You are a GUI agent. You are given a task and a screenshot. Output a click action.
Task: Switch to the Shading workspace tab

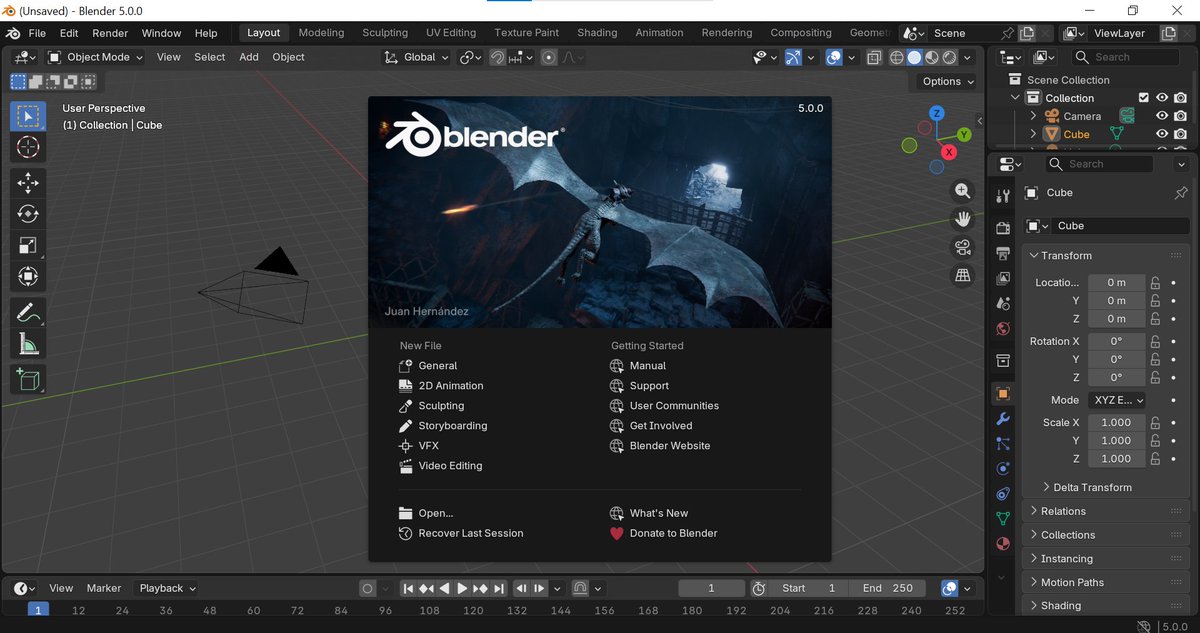click(597, 33)
